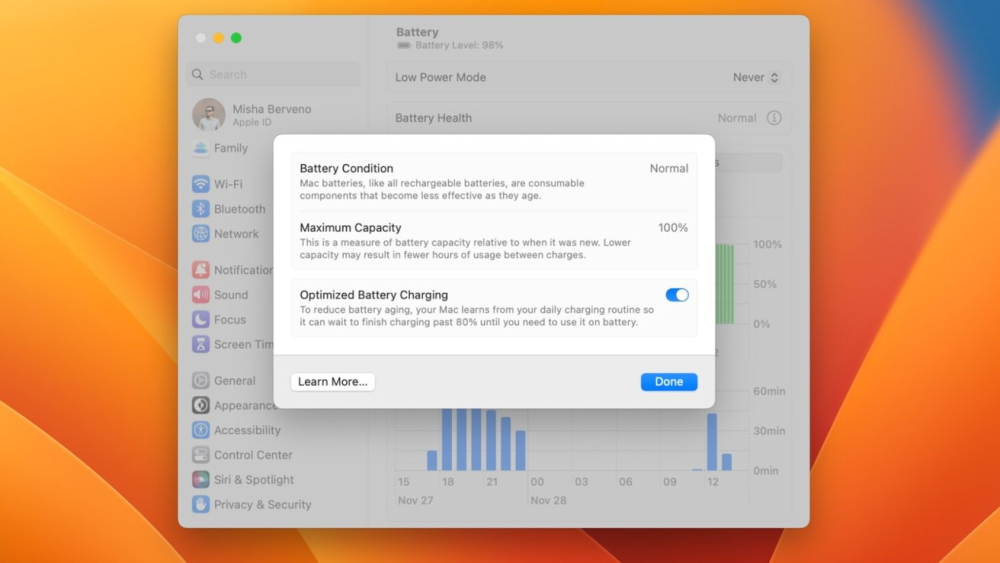The height and width of the screenshot is (563, 1000).
Task: Select the Siri & Spotlight icon
Action: tap(201, 480)
